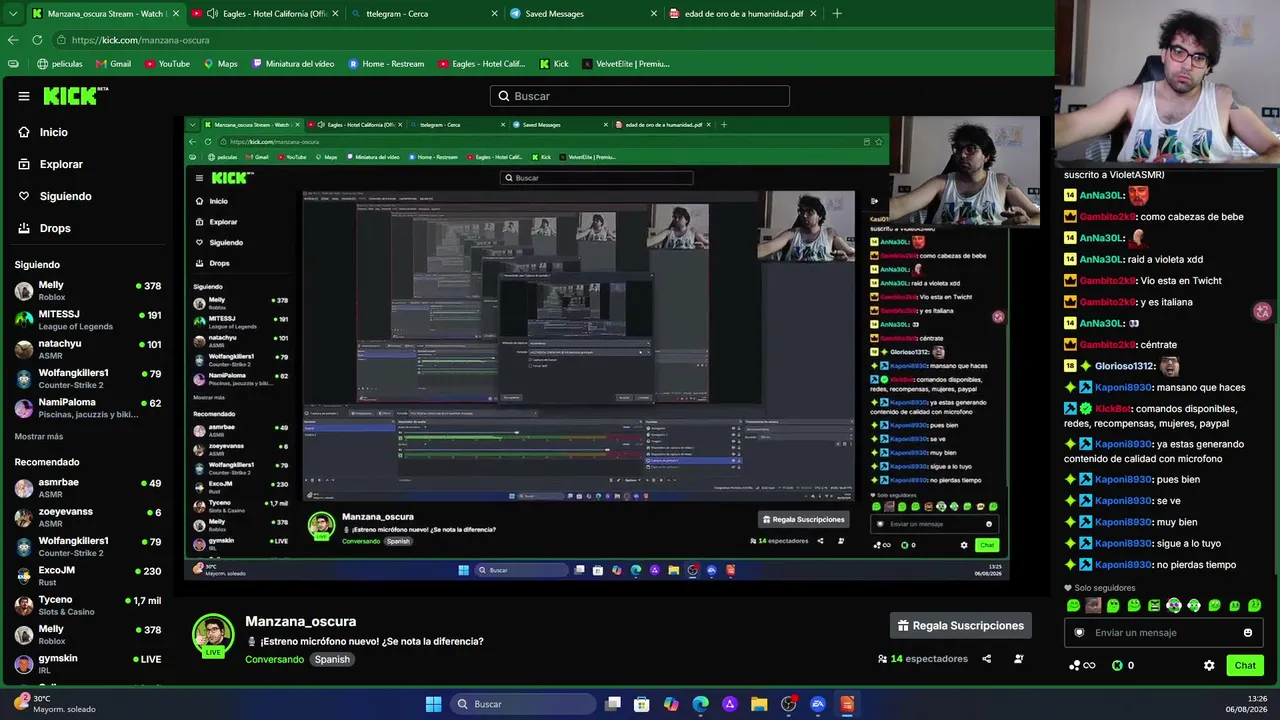Viewport: 1280px width, 720px height.
Task: Switch to the edad de oro PDF tab
Action: tap(742, 14)
